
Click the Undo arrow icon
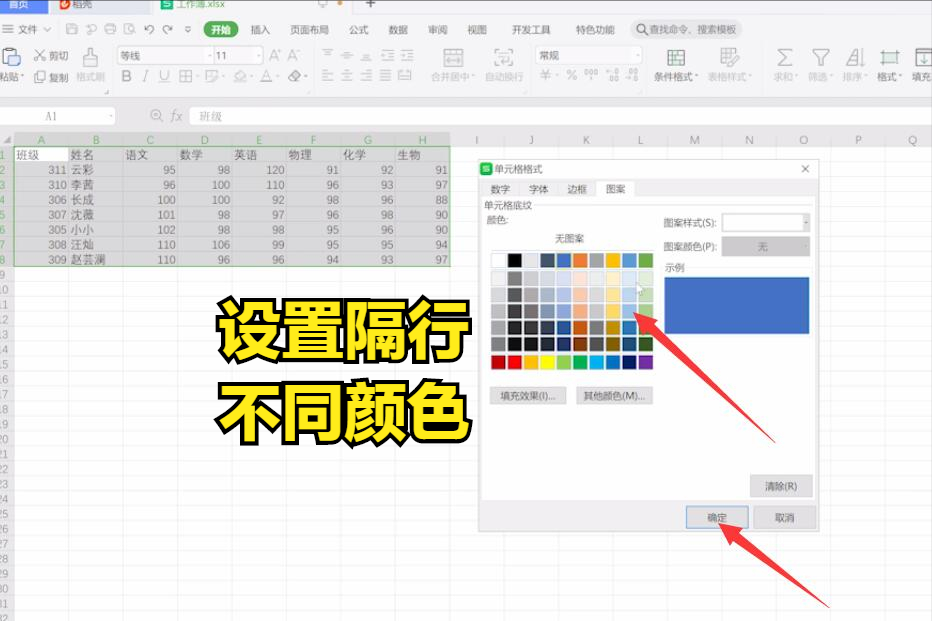point(149,29)
